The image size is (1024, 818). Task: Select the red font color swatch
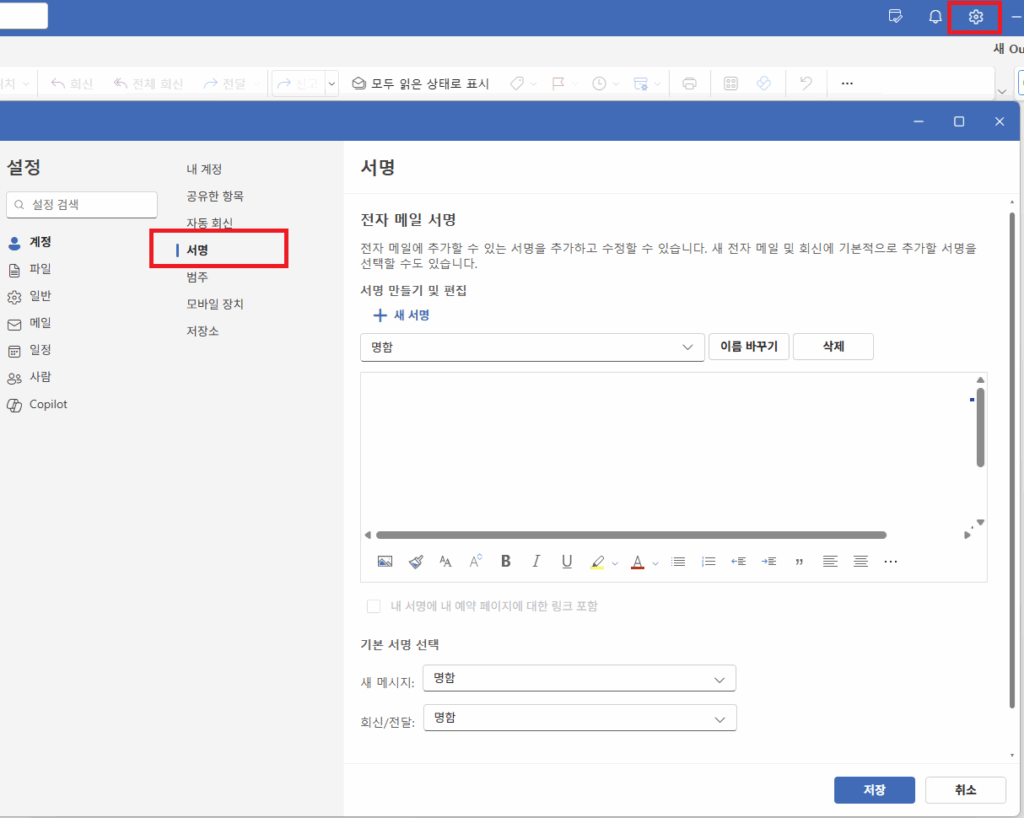pyautogui.click(x=637, y=561)
